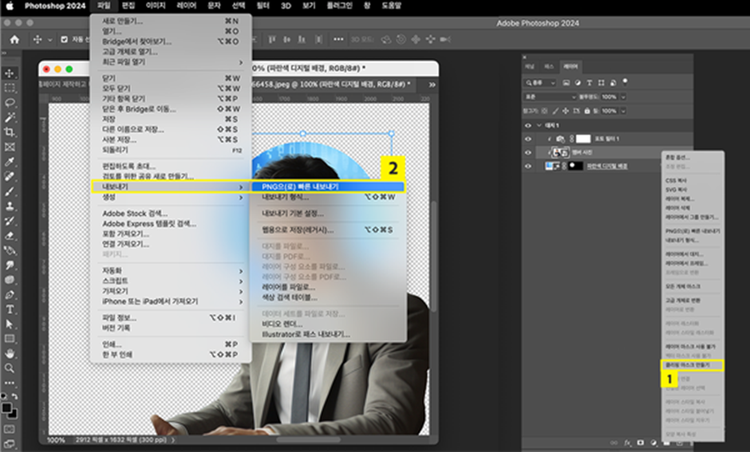The height and width of the screenshot is (452, 750).
Task: Select the Smudge tool
Action: point(10,265)
